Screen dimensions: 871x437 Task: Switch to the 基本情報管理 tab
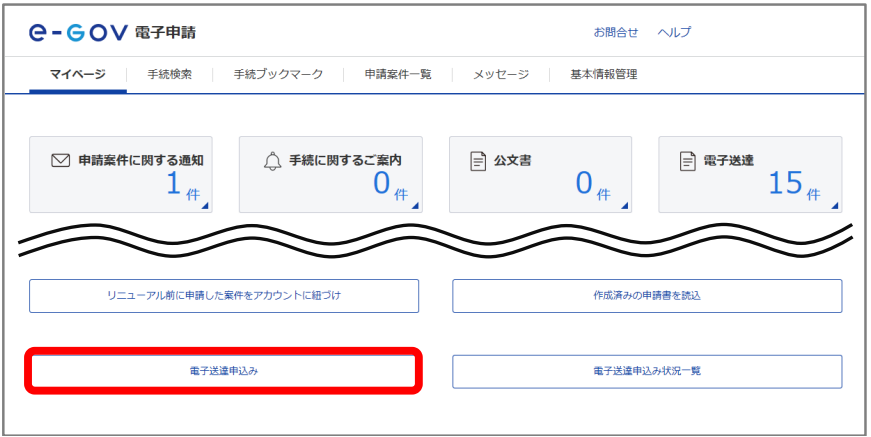[x=603, y=74]
